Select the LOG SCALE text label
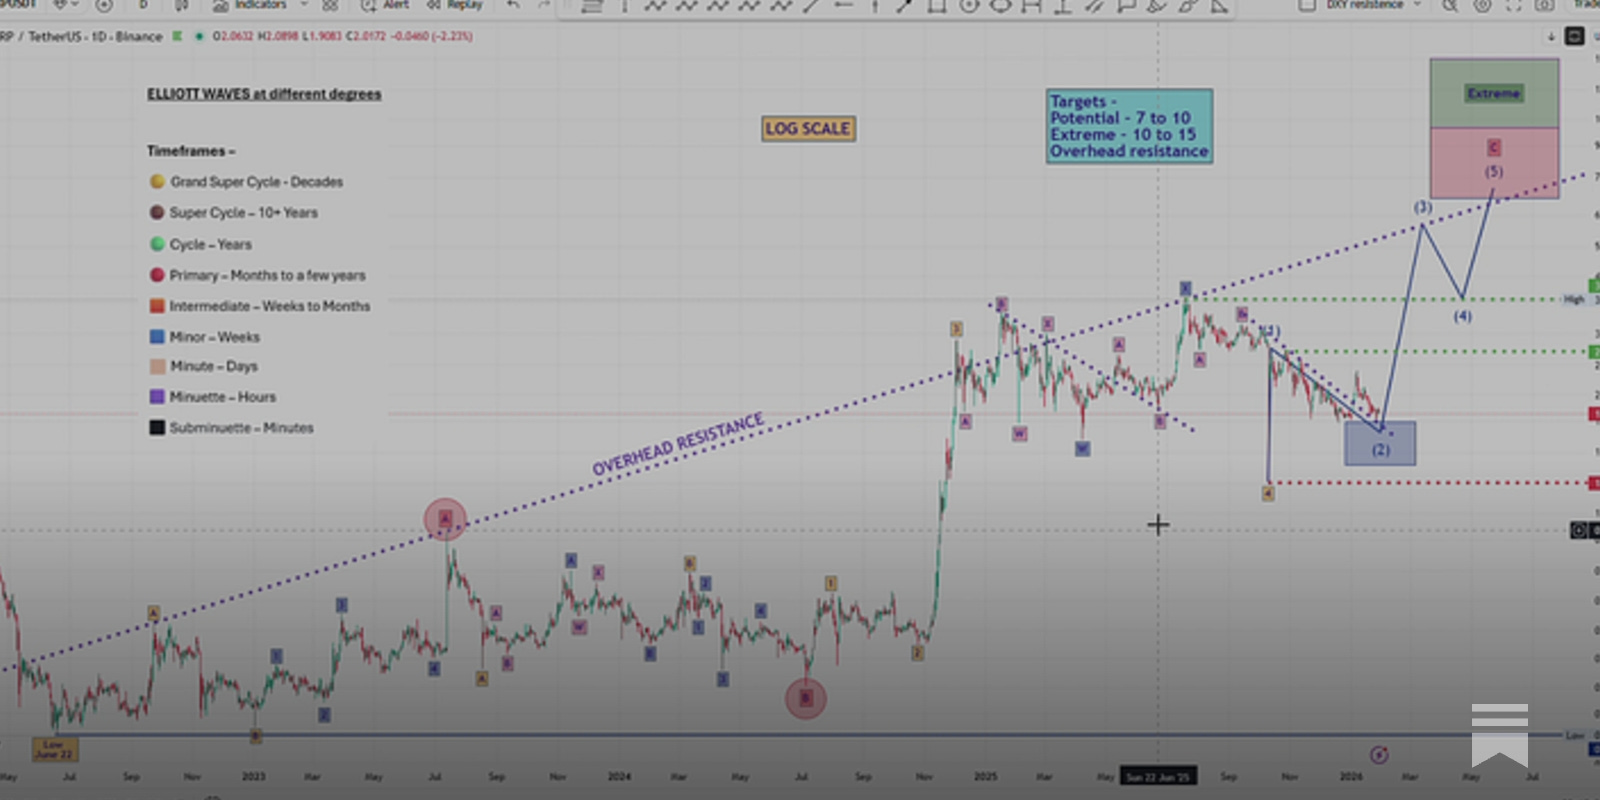 (x=808, y=129)
